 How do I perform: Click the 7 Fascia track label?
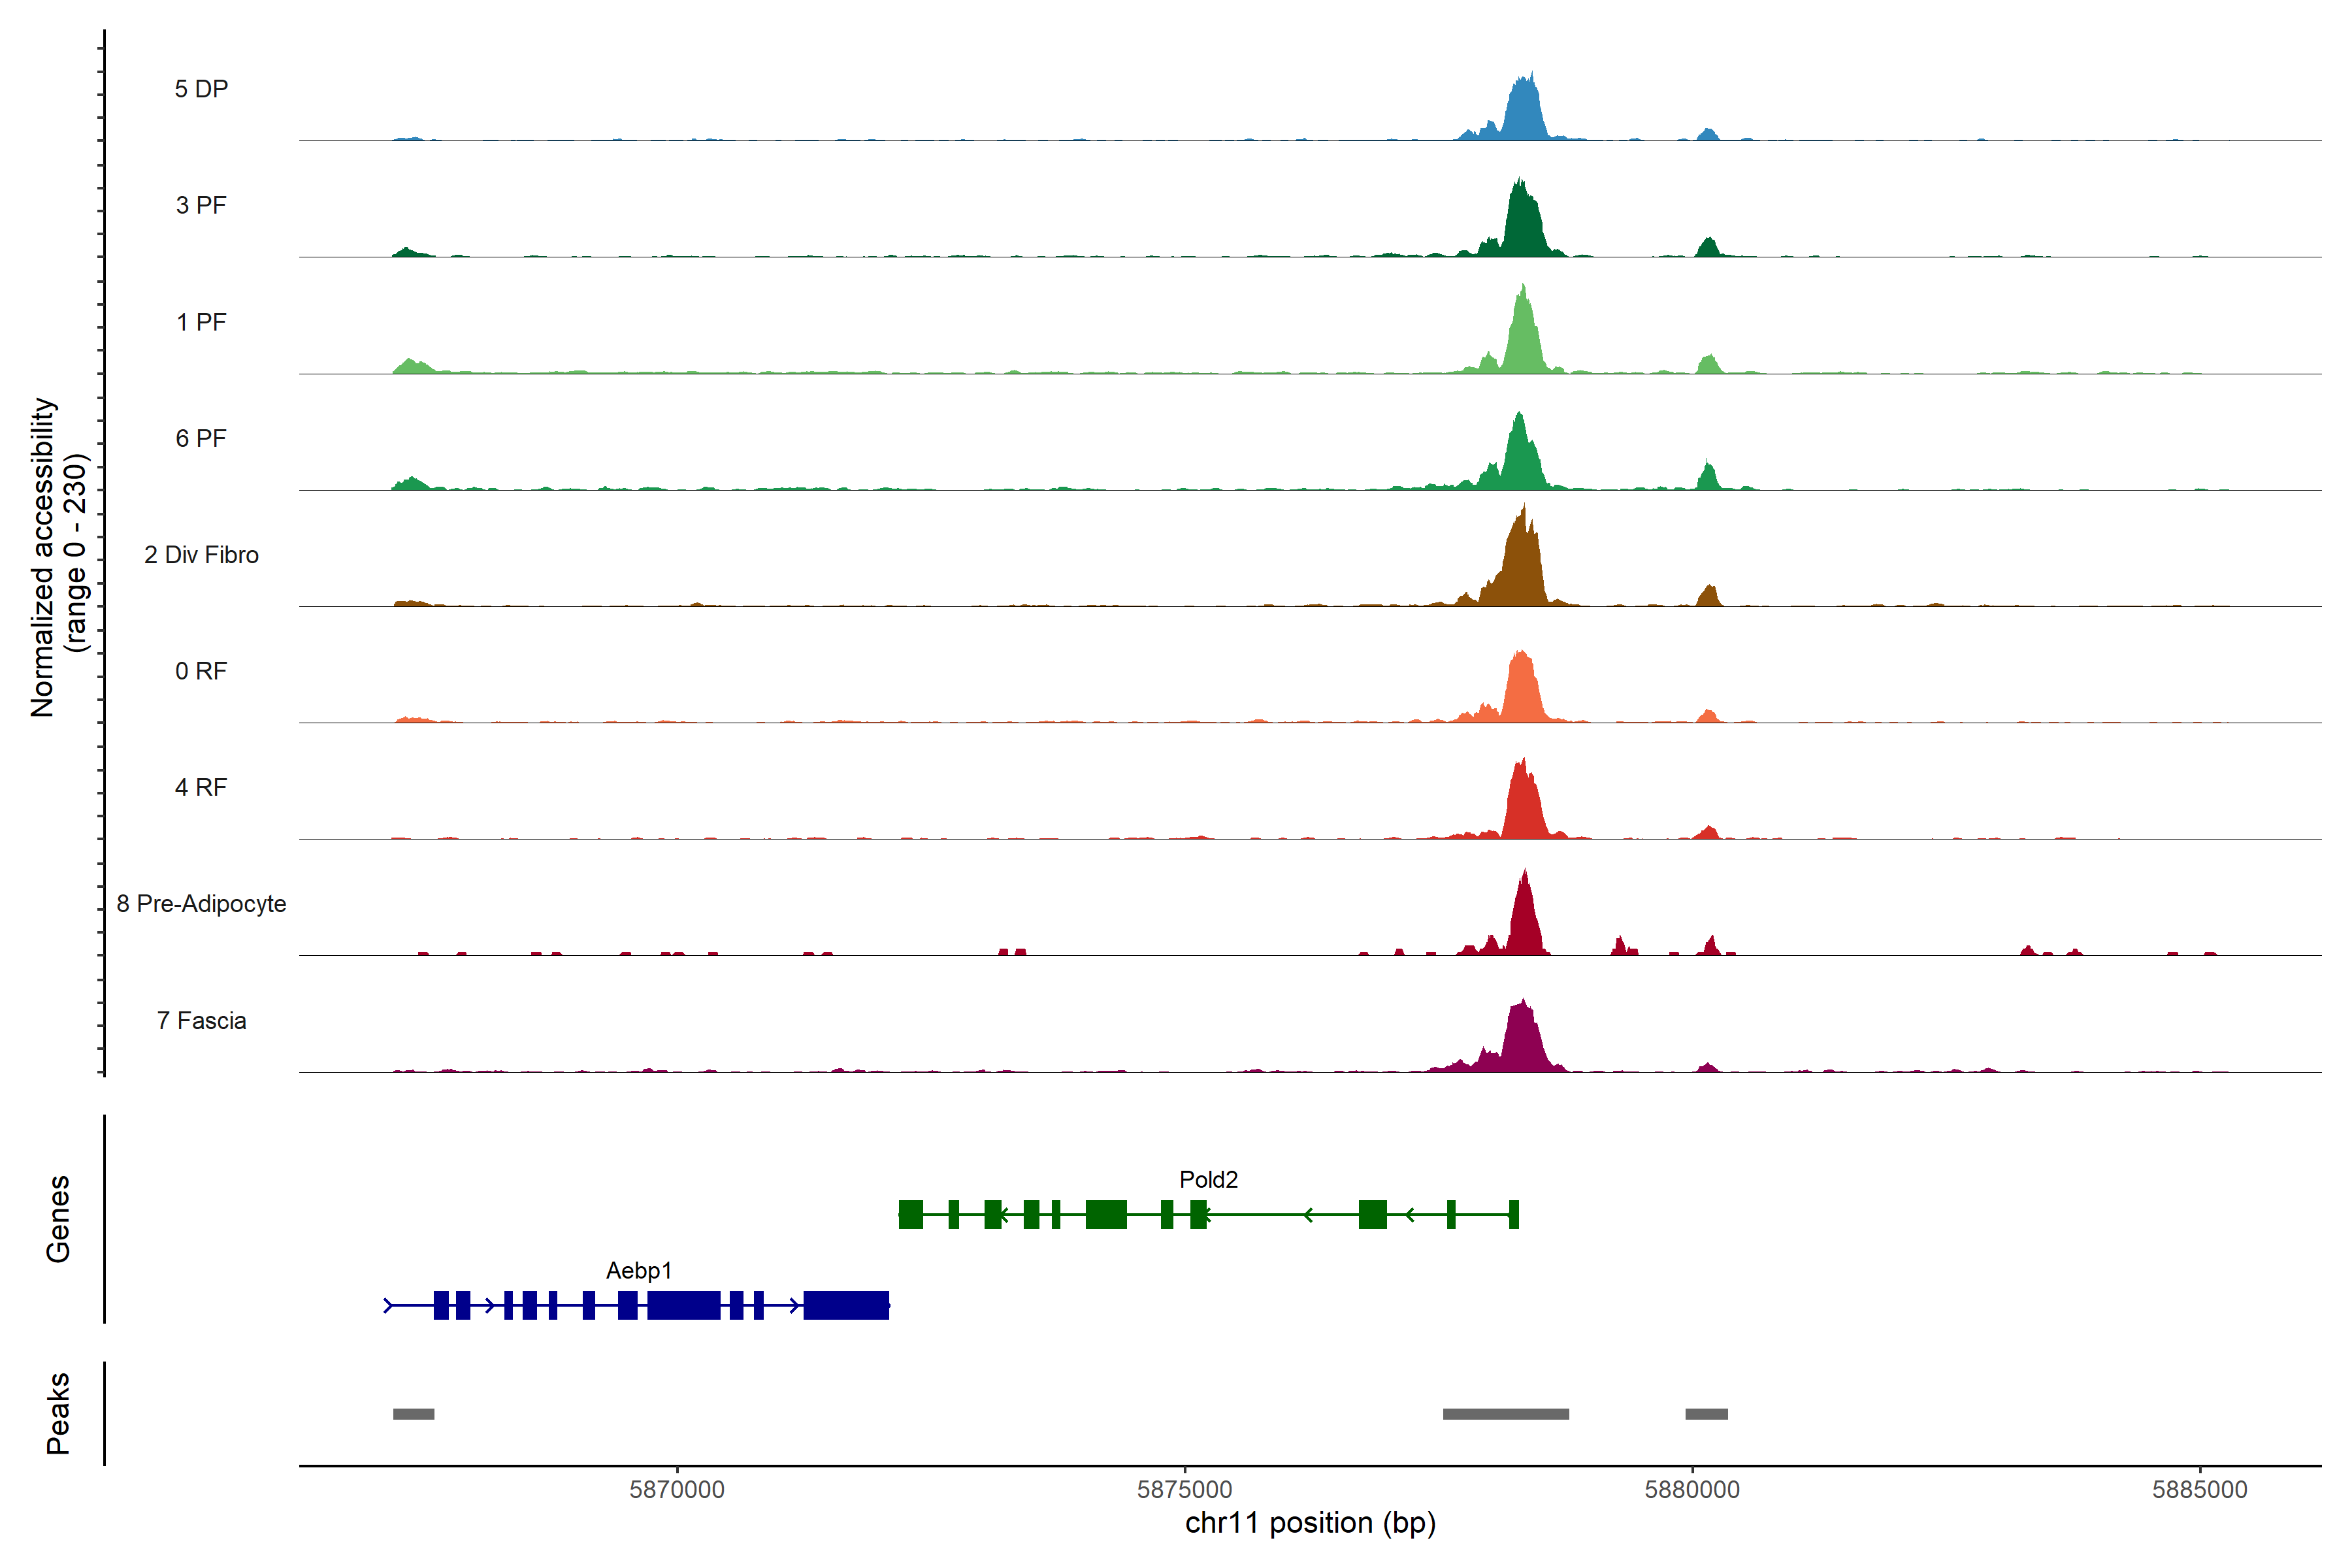coord(201,1021)
